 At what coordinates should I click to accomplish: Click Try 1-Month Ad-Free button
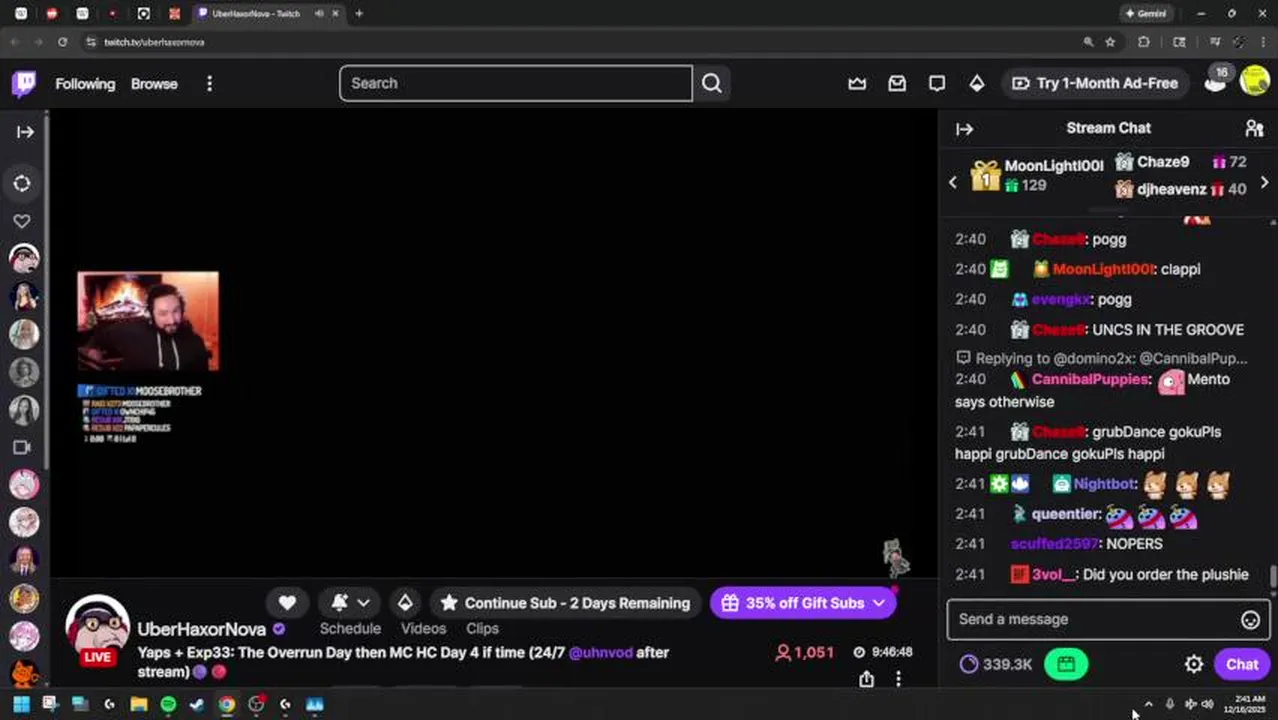point(1094,83)
